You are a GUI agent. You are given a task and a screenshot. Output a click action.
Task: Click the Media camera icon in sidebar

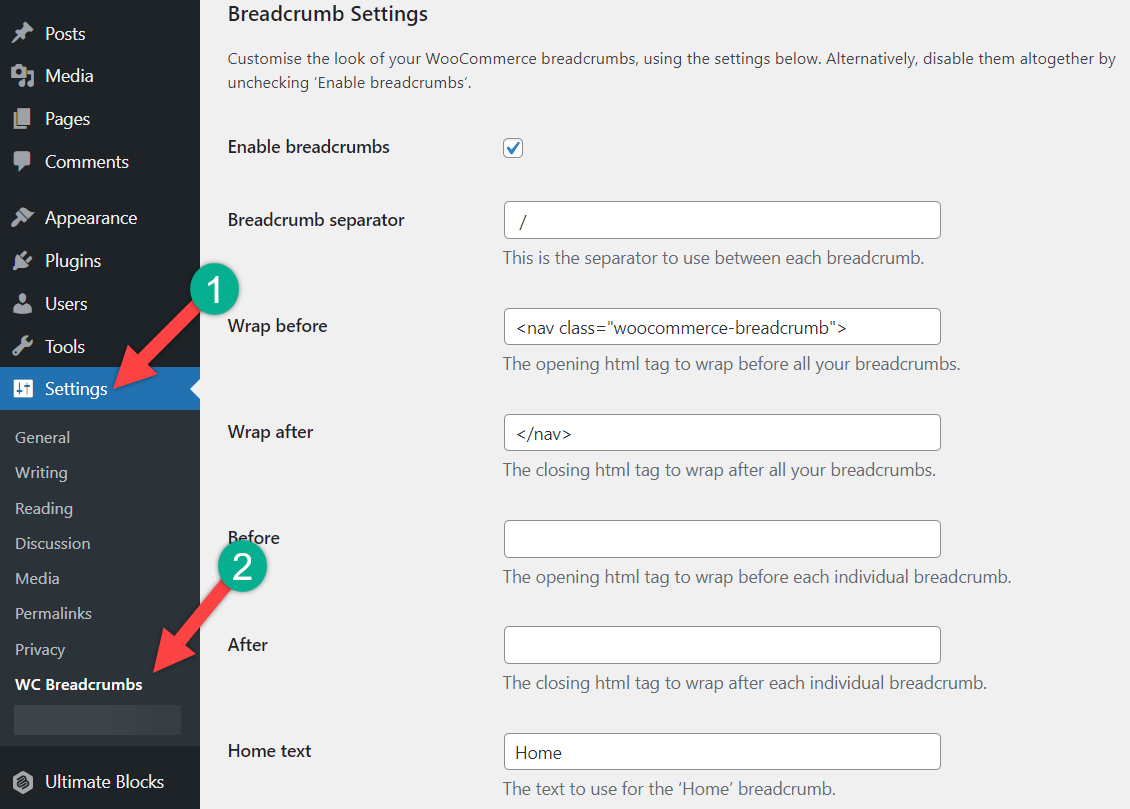pyautogui.click(x=22, y=76)
